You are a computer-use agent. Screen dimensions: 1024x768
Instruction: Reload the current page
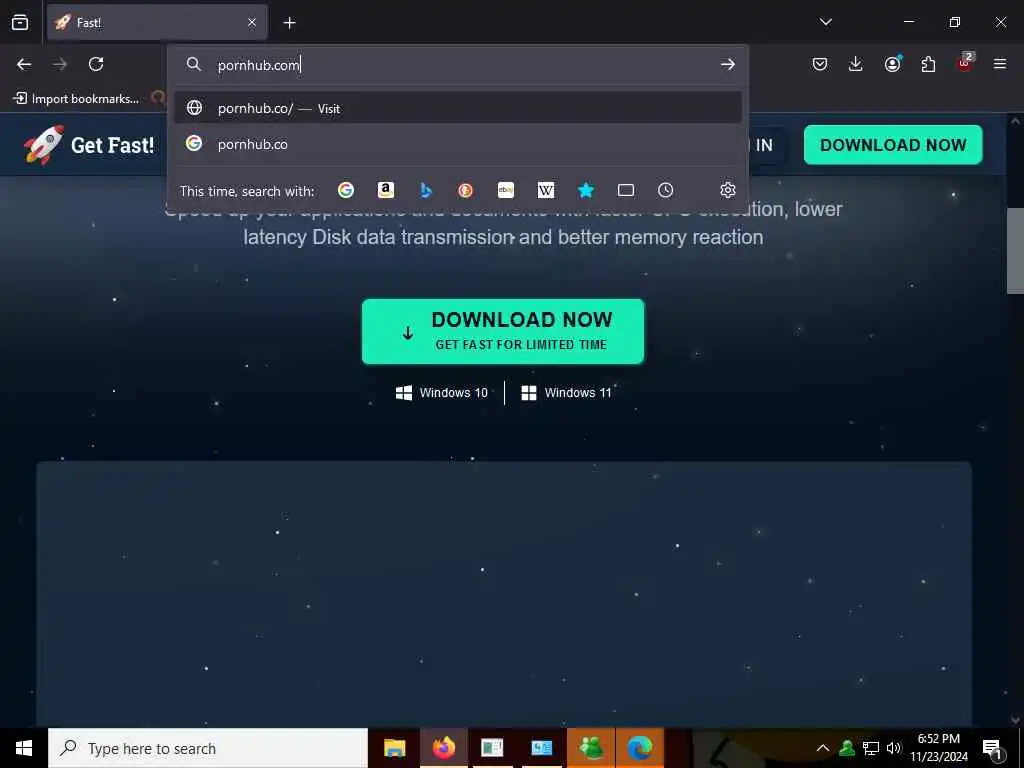pos(96,64)
